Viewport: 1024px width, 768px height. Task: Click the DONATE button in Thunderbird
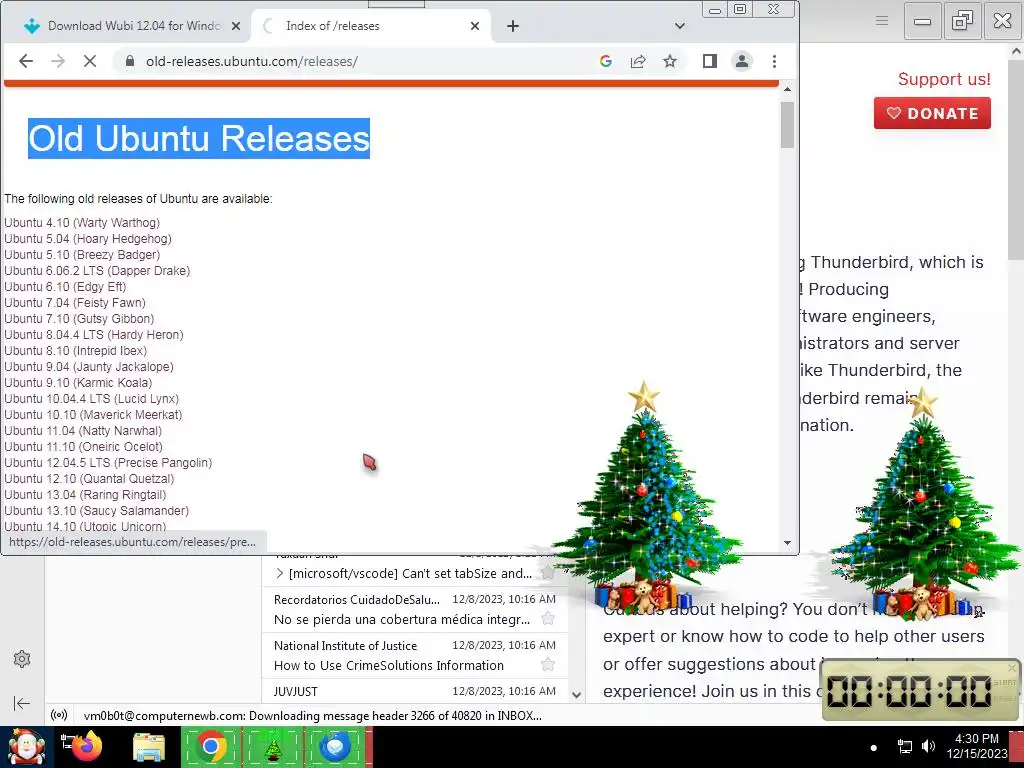click(x=932, y=113)
